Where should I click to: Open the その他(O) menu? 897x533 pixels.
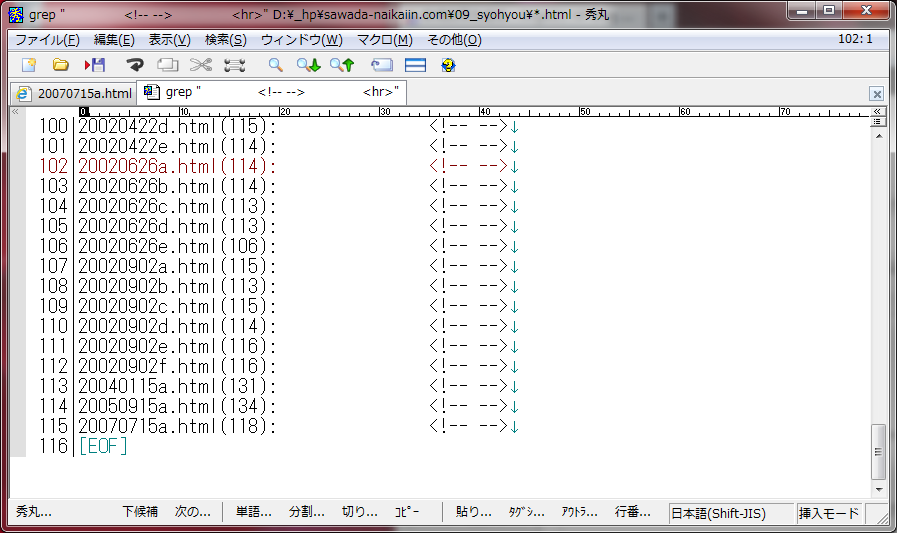coord(454,40)
